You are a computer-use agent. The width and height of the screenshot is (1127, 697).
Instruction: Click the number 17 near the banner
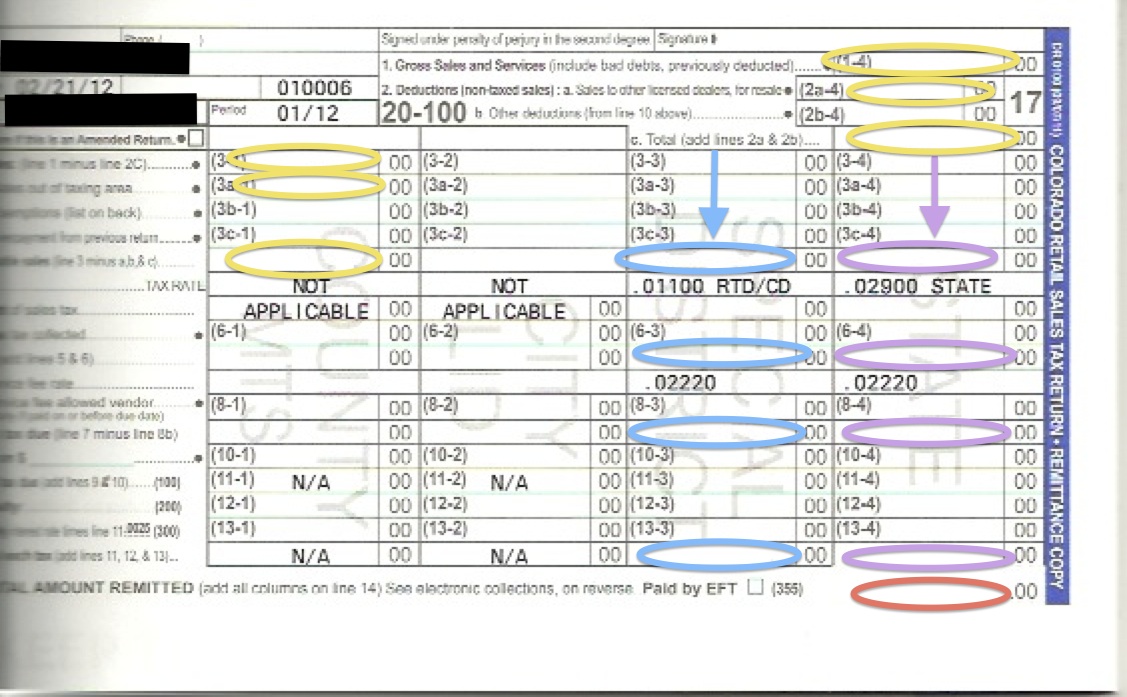click(x=1026, y=102)
